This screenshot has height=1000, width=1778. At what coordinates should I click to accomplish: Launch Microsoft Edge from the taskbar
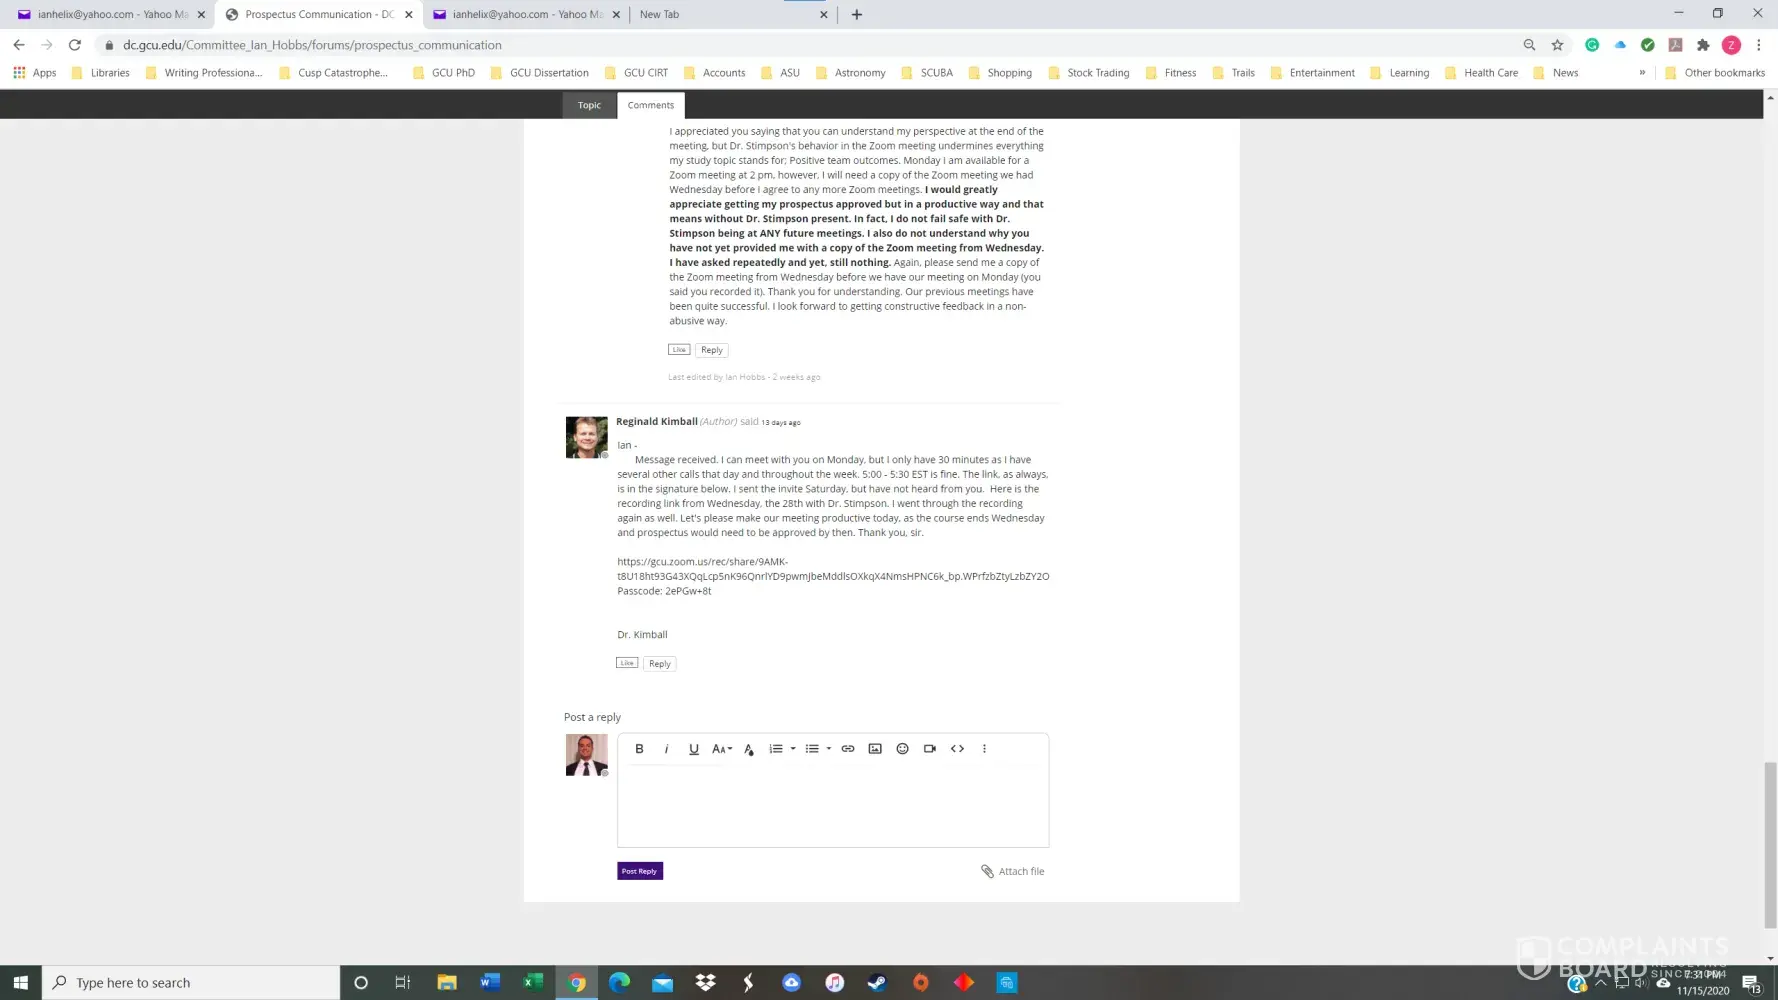tap(620, 983)
